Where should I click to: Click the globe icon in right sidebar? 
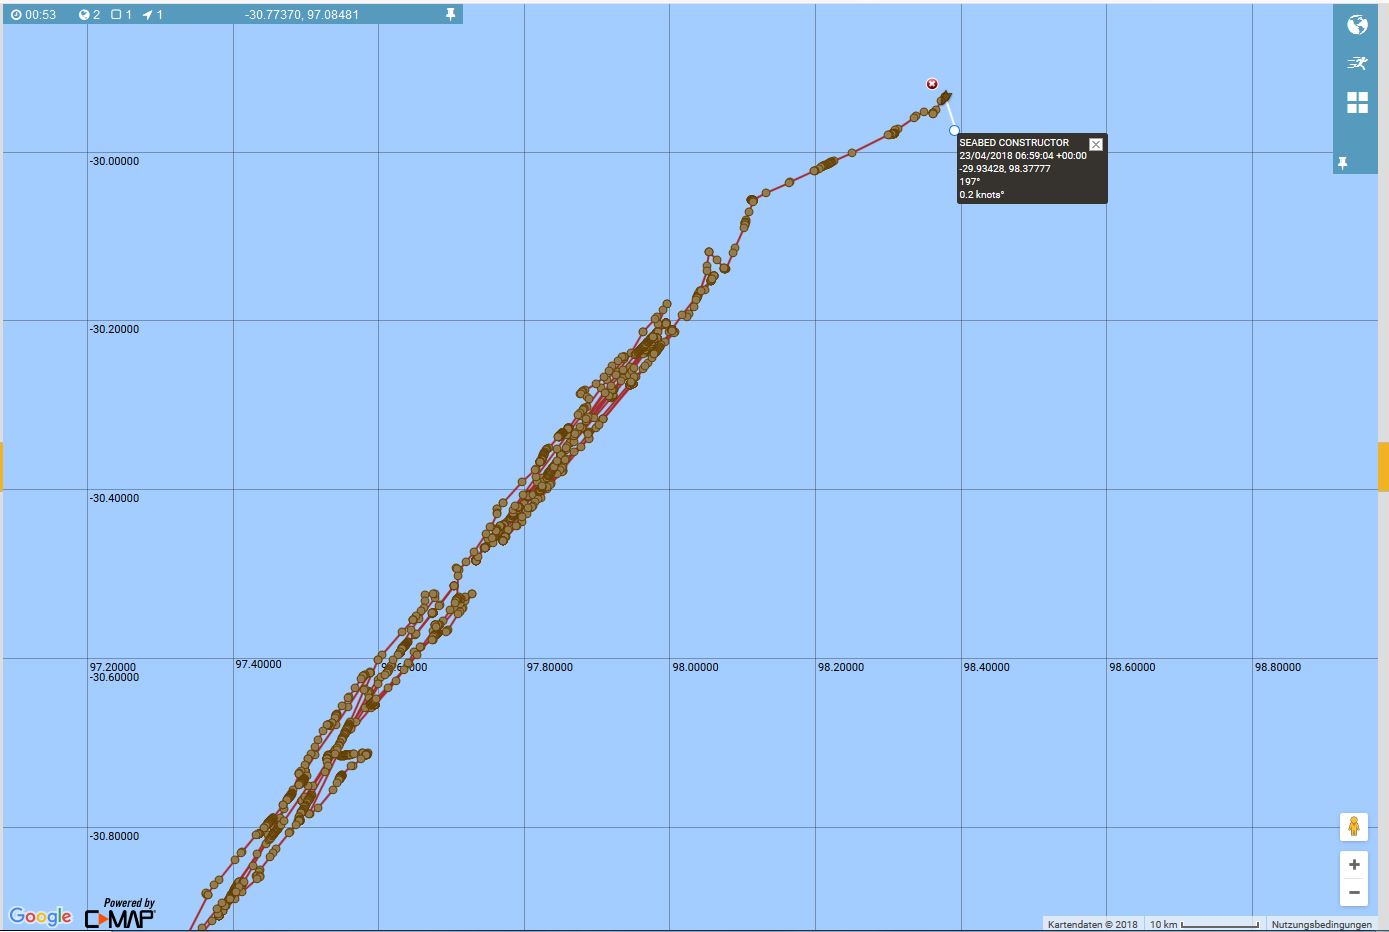click(x=1357, y=25)
